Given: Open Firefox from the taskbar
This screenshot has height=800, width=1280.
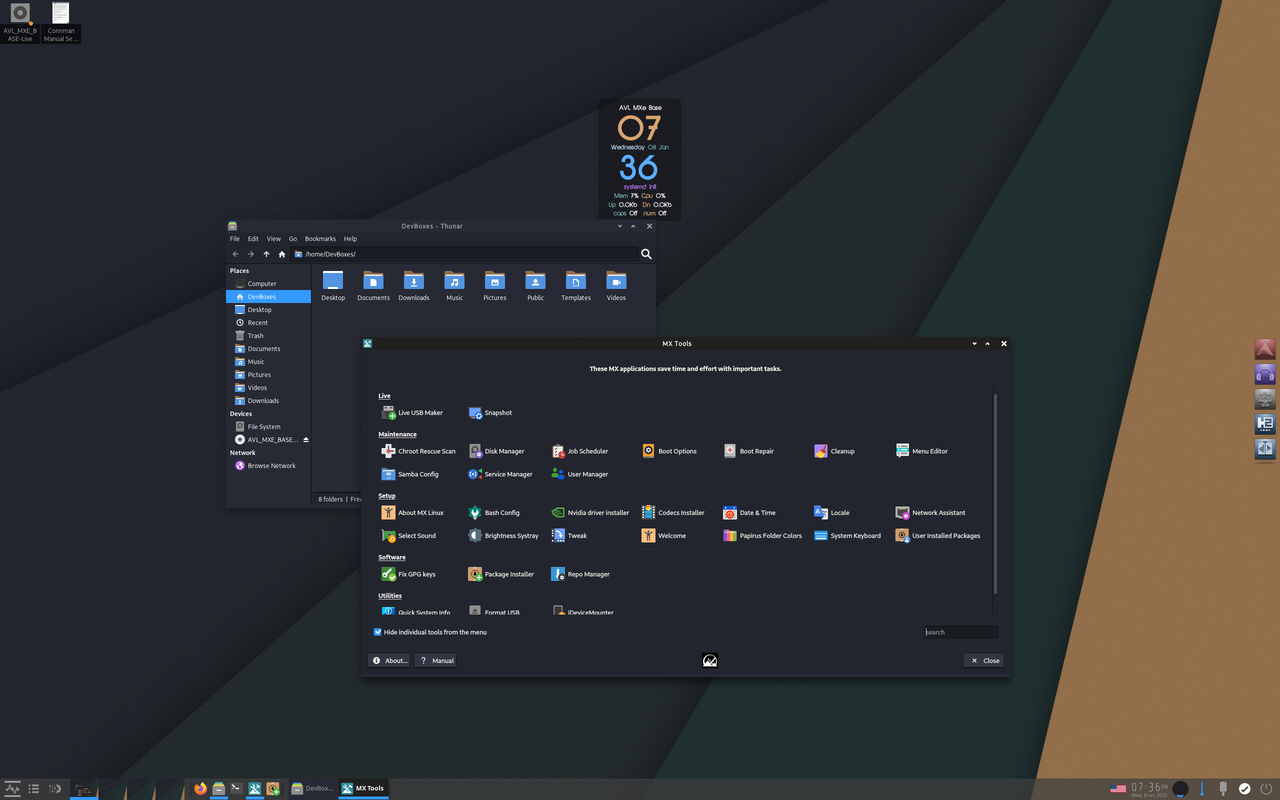Looking at the screenshot, I should click(x=200, y=788).
